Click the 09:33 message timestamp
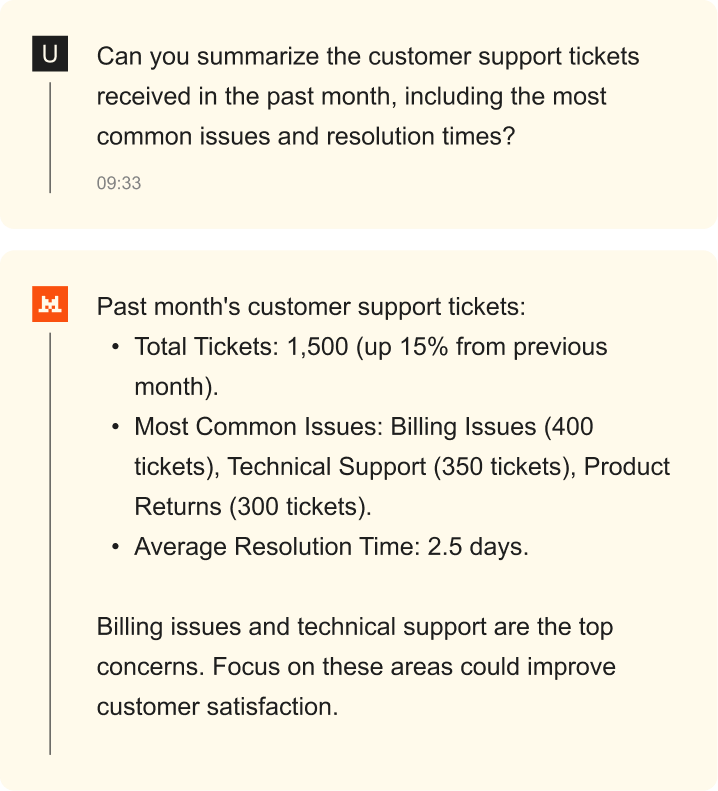The height and width of the screenshot is (791, 718). coord(119,183)
